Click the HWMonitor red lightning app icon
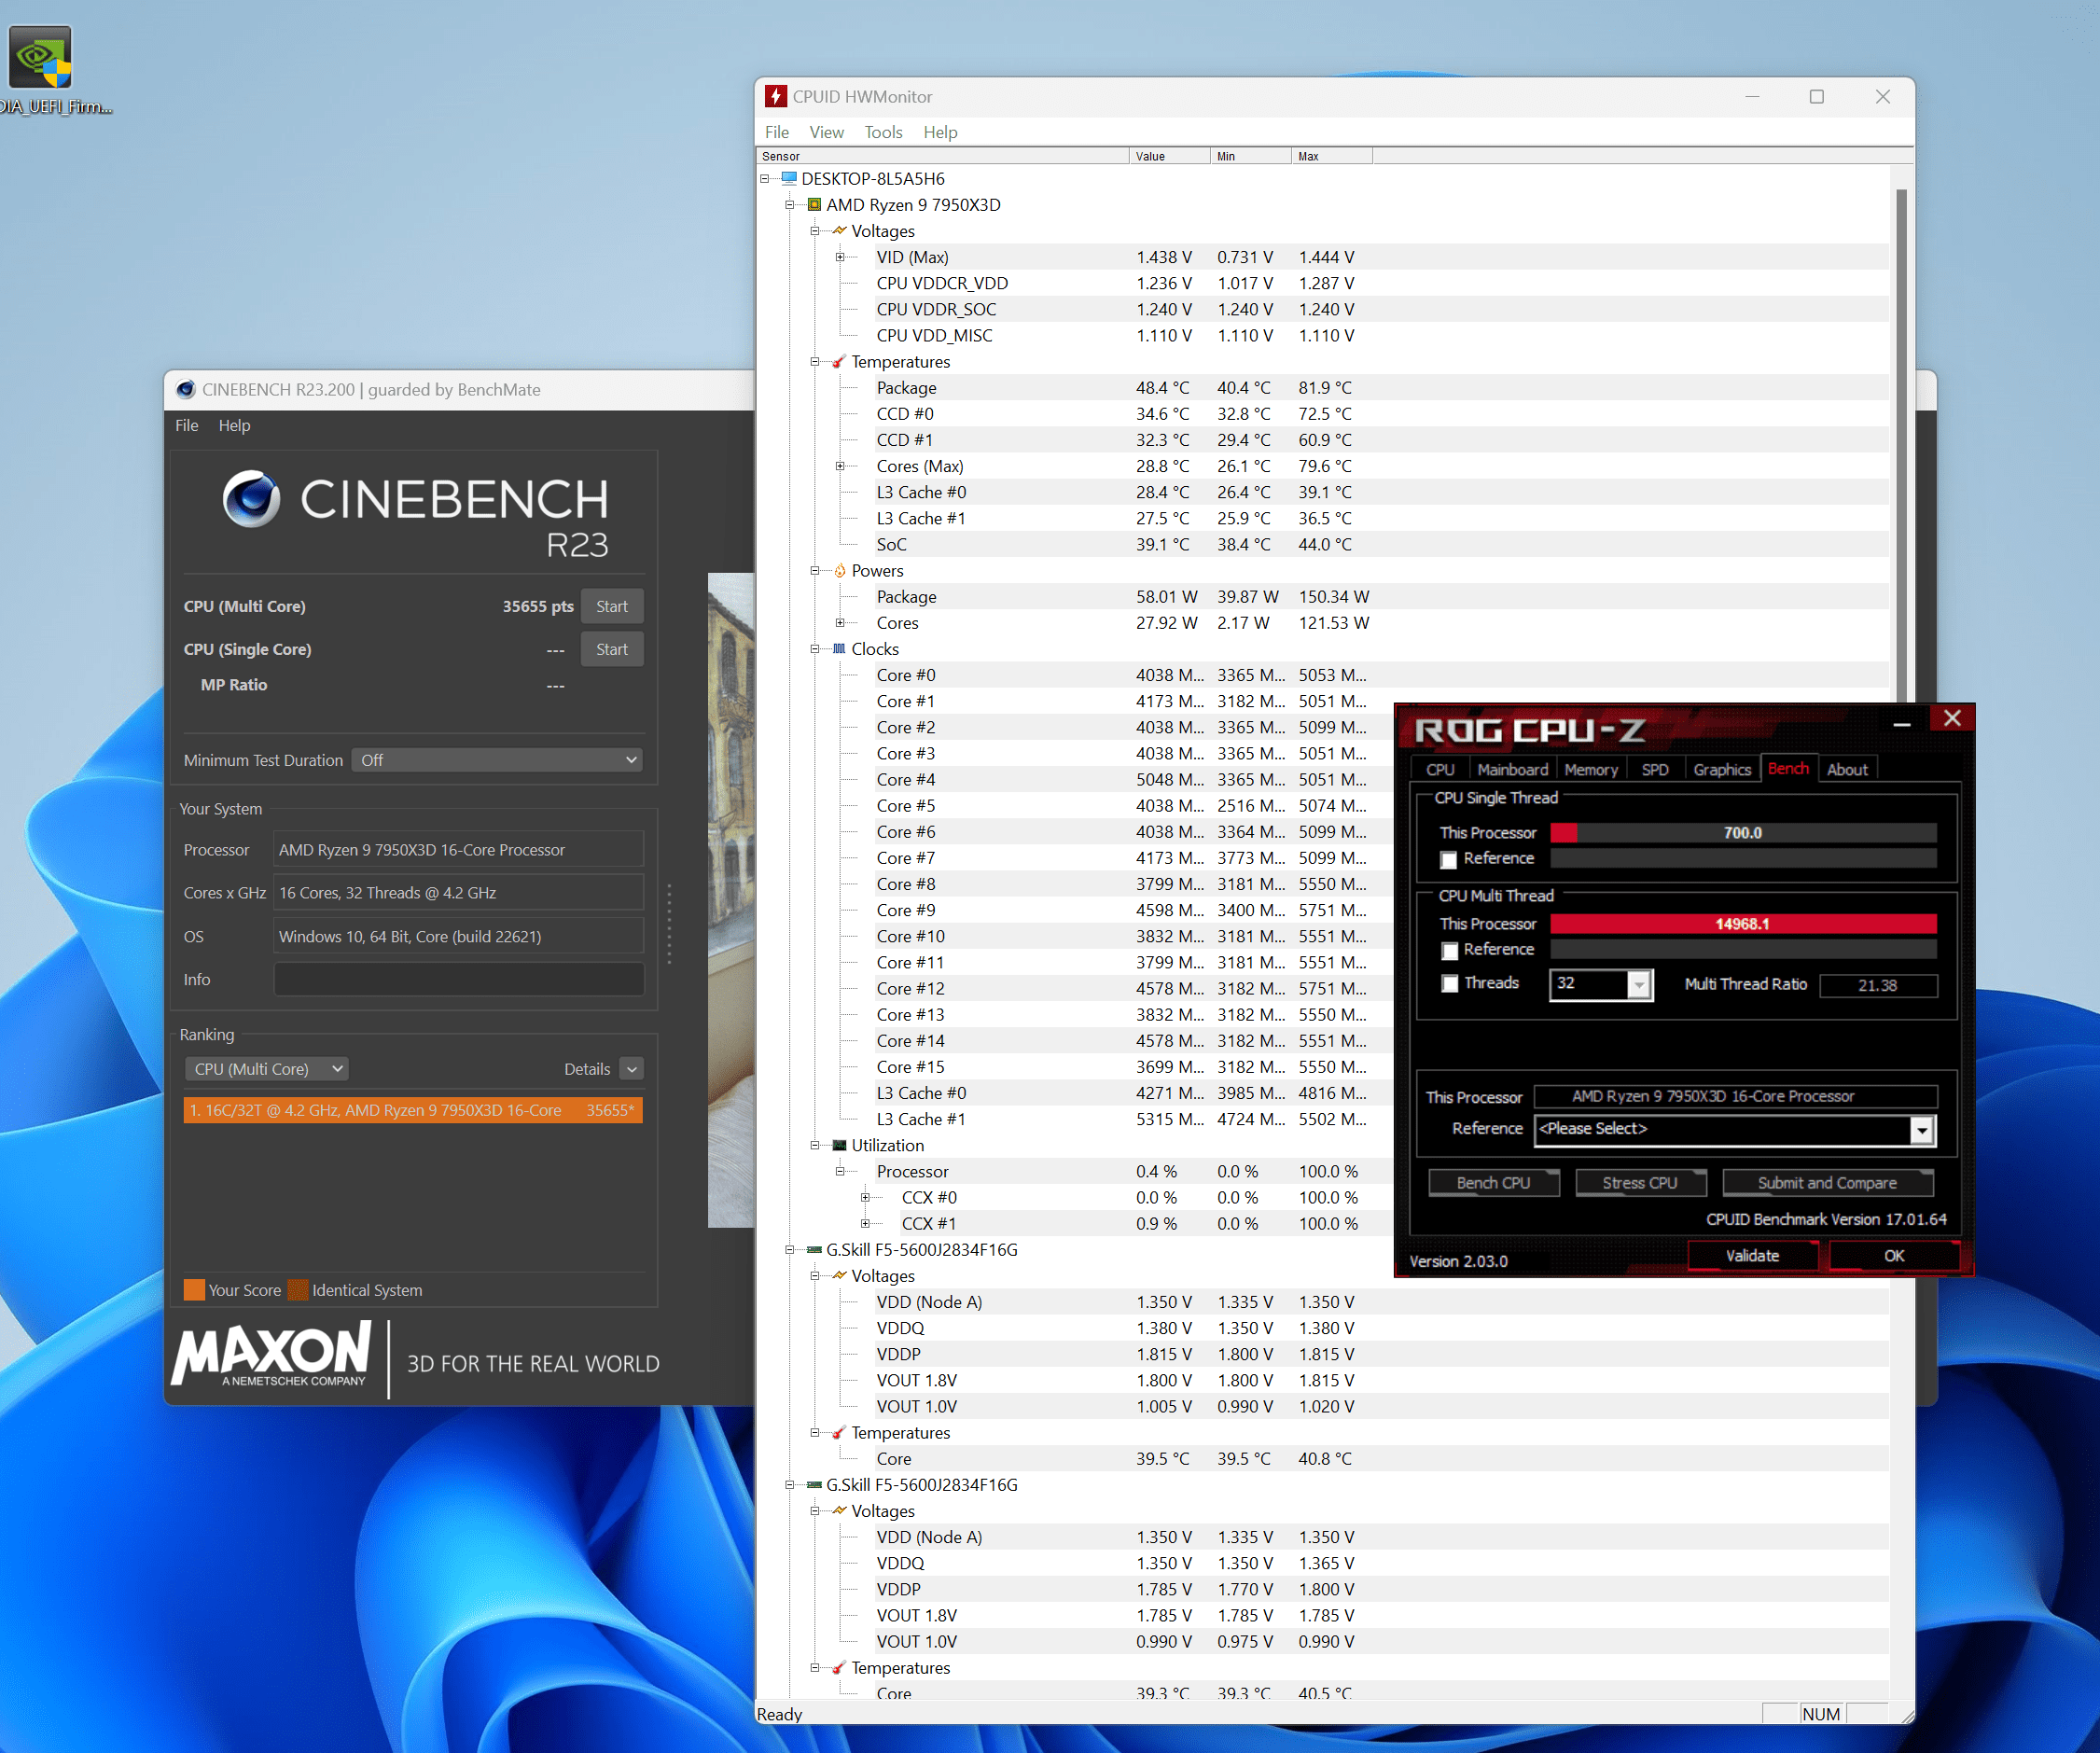Image resolution: width=2100 pixels, height=1753 pixels. (776, 96)
